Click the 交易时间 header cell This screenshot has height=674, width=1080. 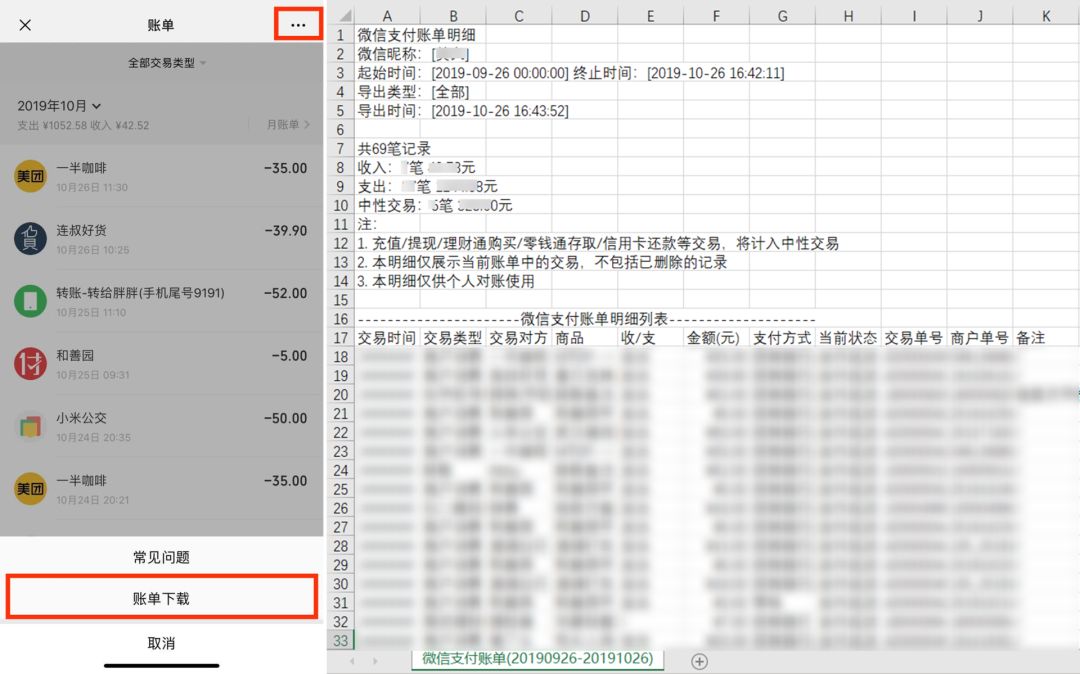click(387, 338)
